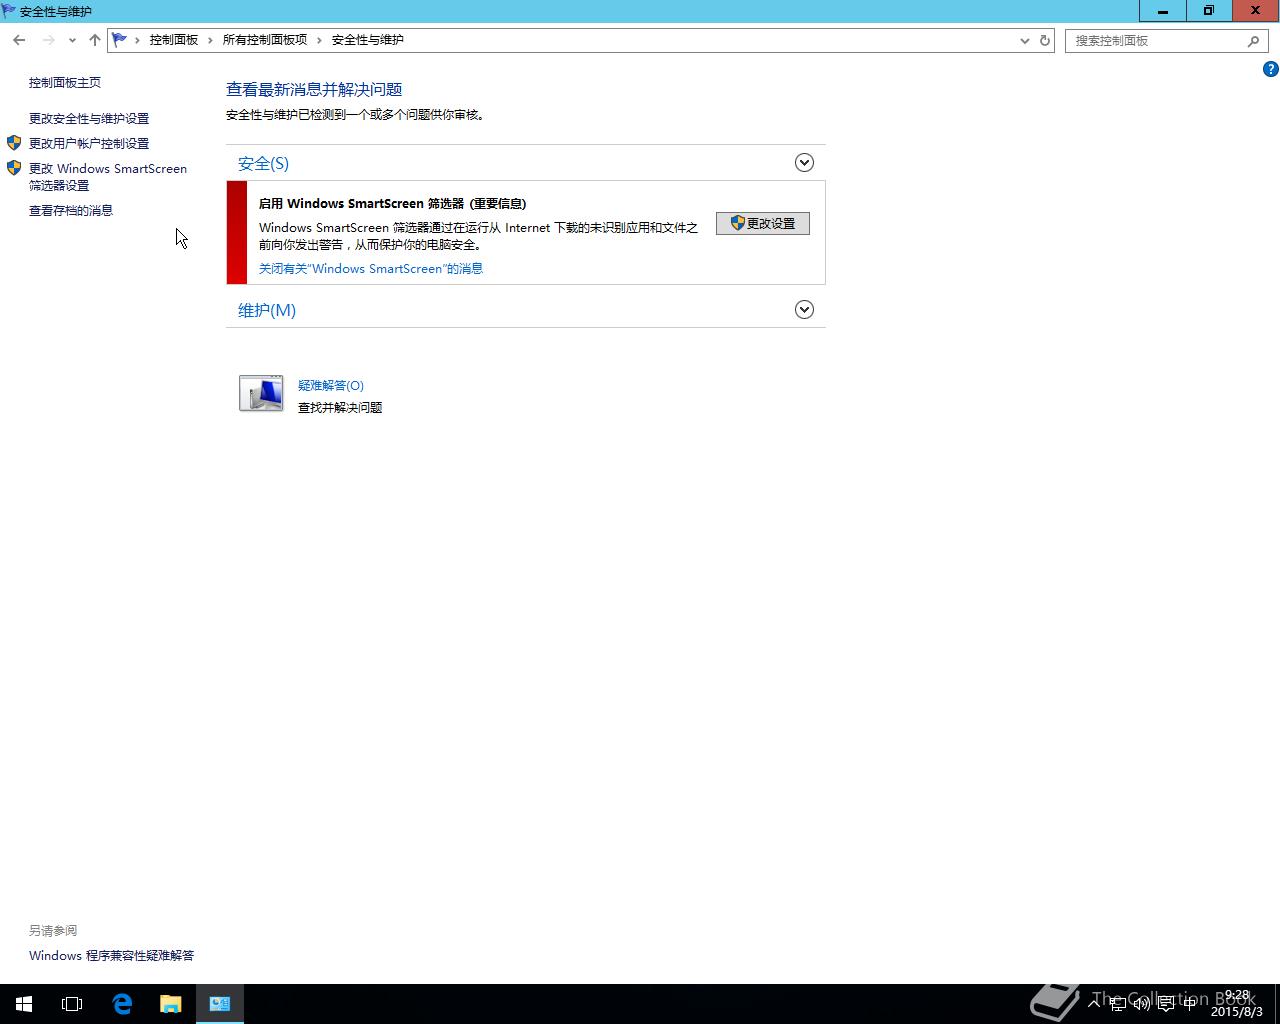
Task: Open help via the blue question mark
Action: coord(1271,69)
